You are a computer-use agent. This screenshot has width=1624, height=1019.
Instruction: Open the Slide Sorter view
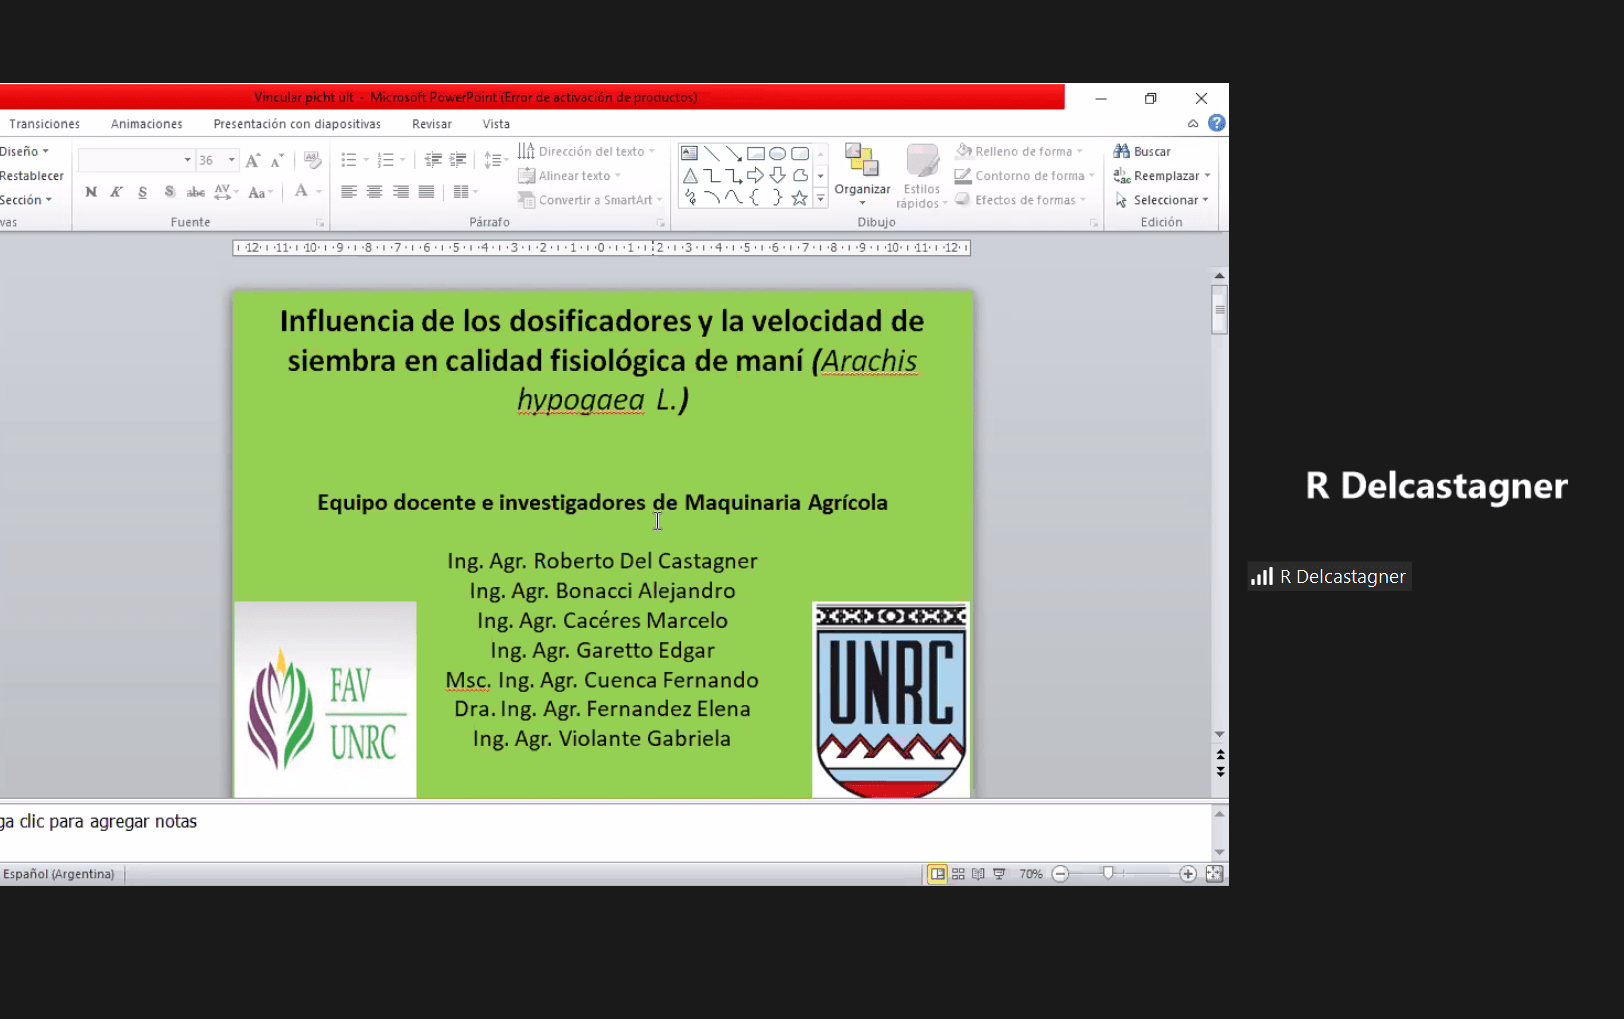coord(958,874)
